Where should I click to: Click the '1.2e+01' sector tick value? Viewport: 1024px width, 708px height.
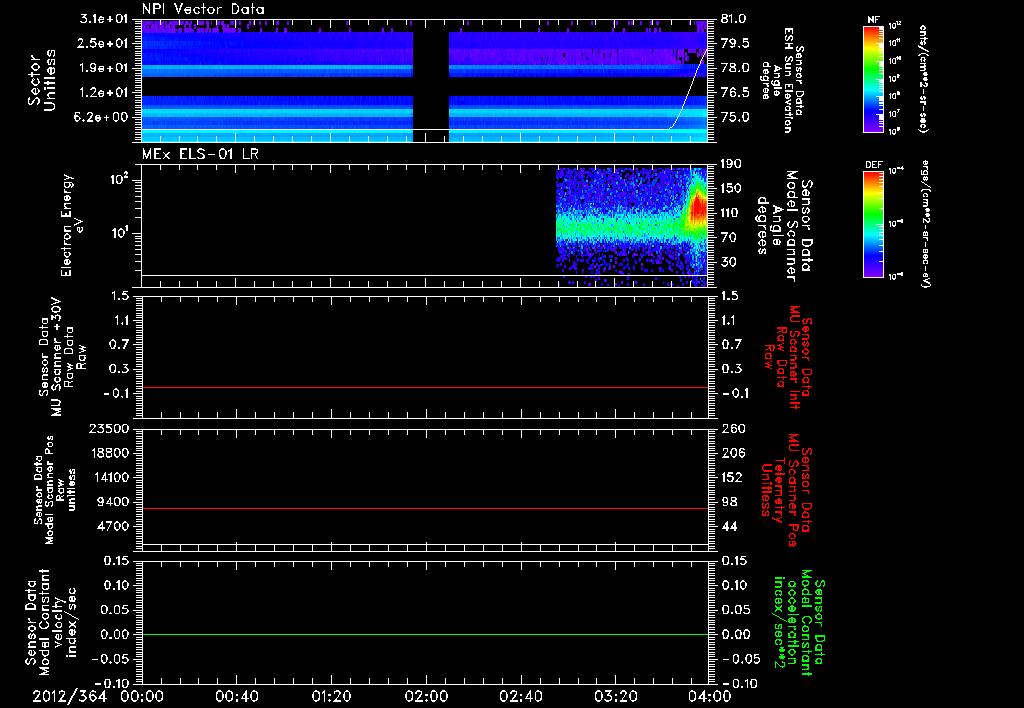(104, 93)
